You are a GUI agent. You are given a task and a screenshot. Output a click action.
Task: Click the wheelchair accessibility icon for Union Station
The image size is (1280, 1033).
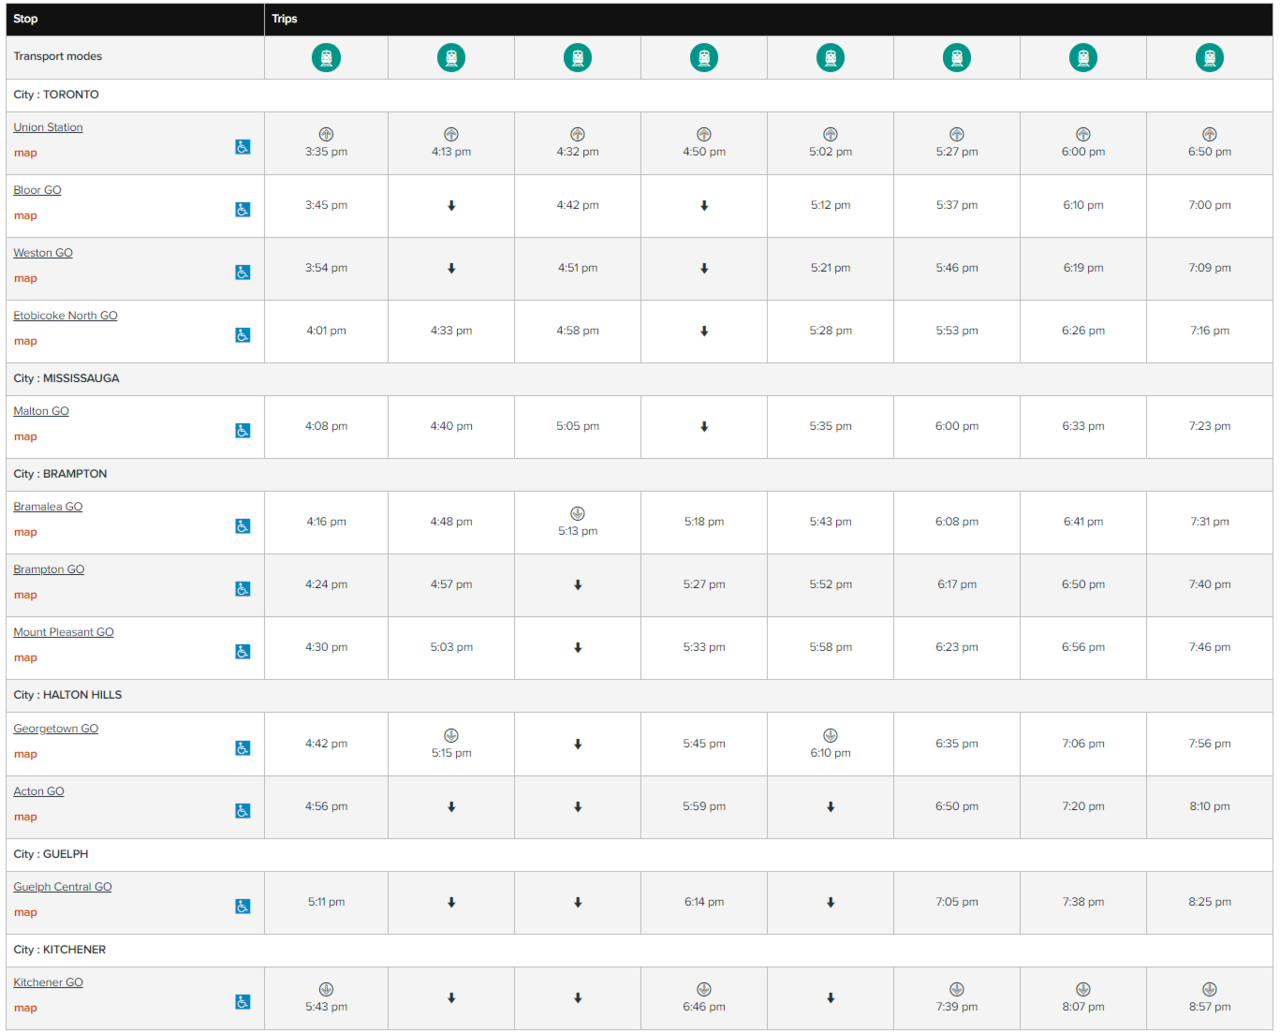(243, 147)
